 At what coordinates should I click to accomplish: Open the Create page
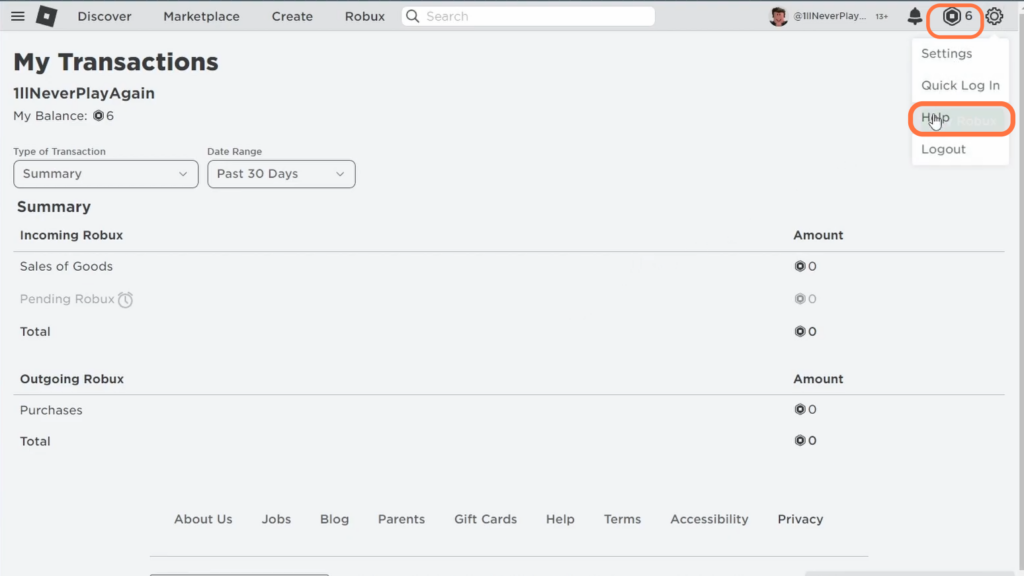tap(292, 16)
